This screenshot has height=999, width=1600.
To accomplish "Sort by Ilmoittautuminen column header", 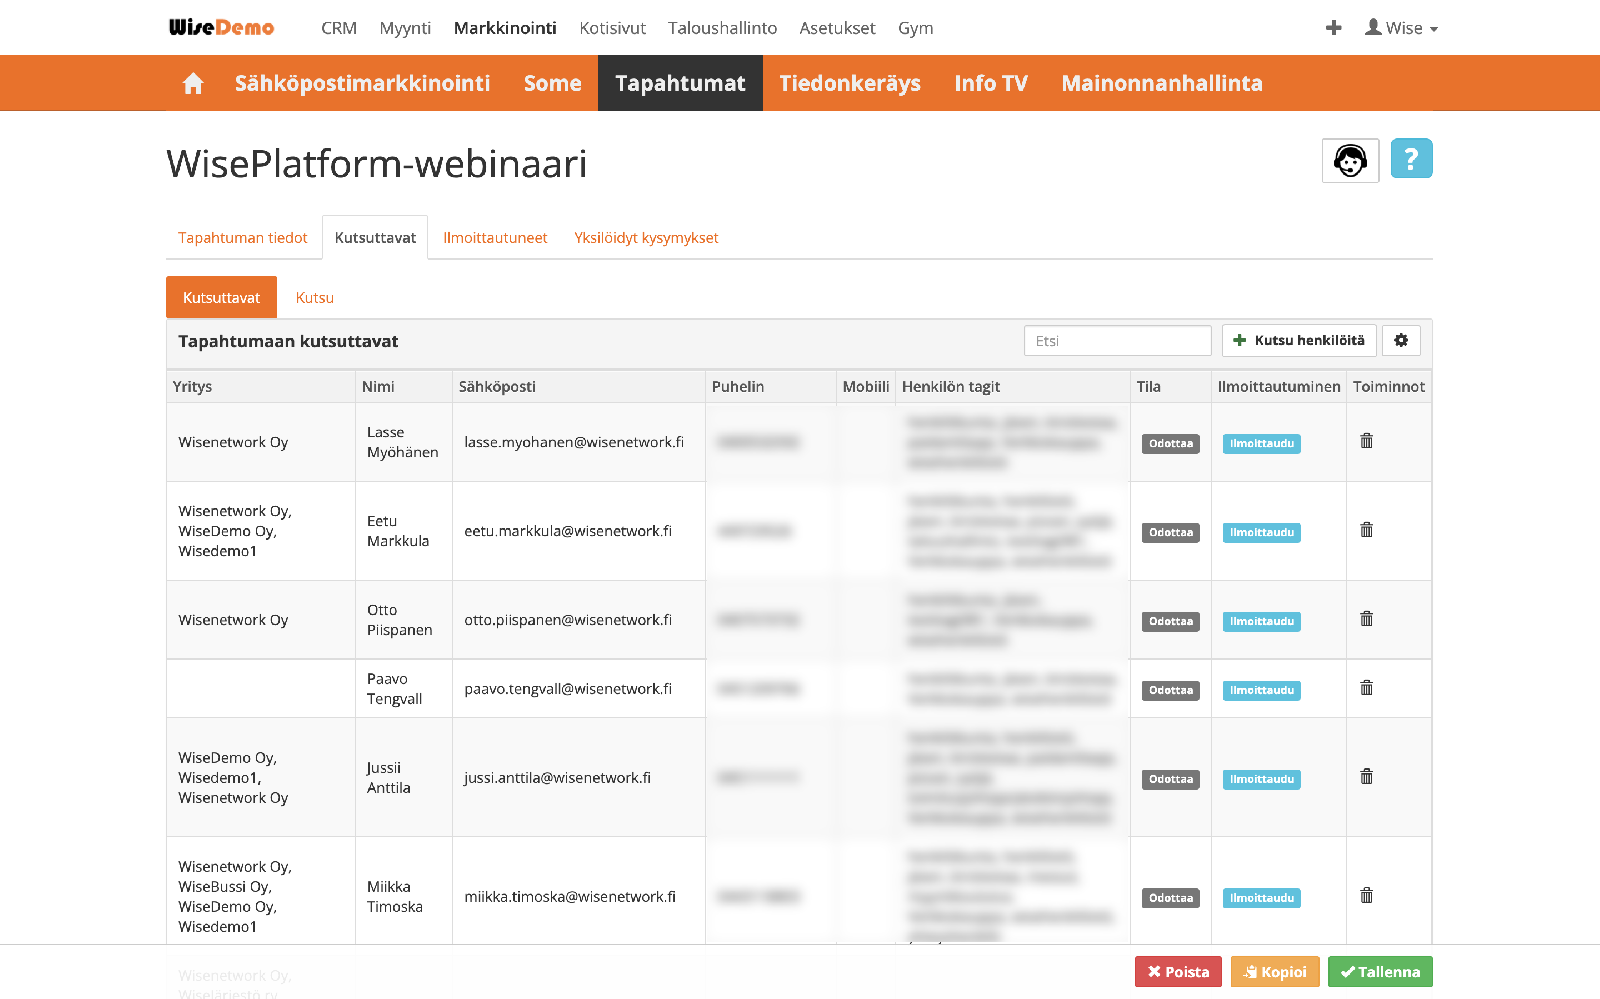I will point(1278,386).
